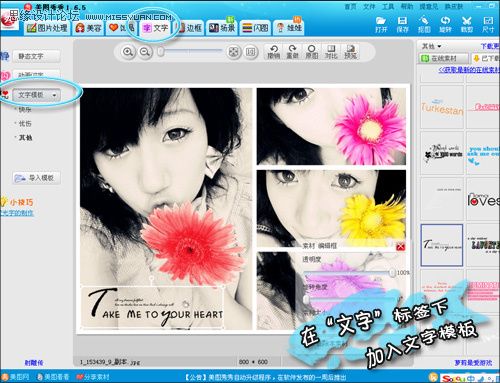500x383 pixels.
Task: Click the 透明度 transparency slider handle
Action: [x=392, y=273]
